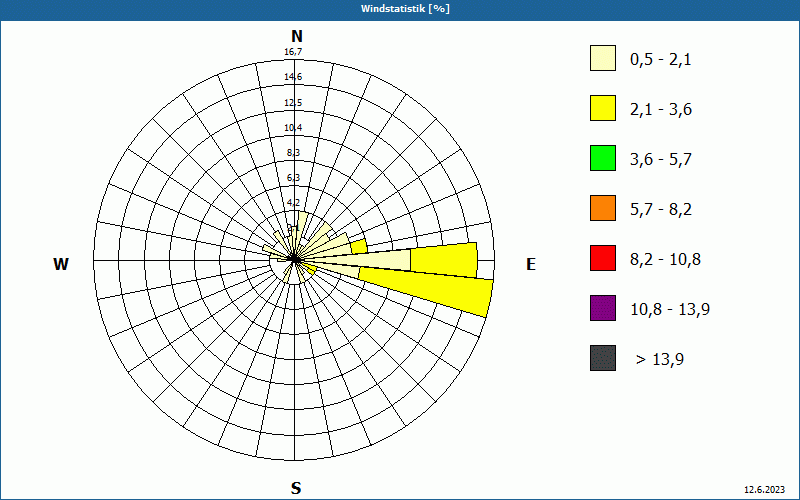Click the N compass label
Viewport: 800px width, 500px height.
(296, 36)
